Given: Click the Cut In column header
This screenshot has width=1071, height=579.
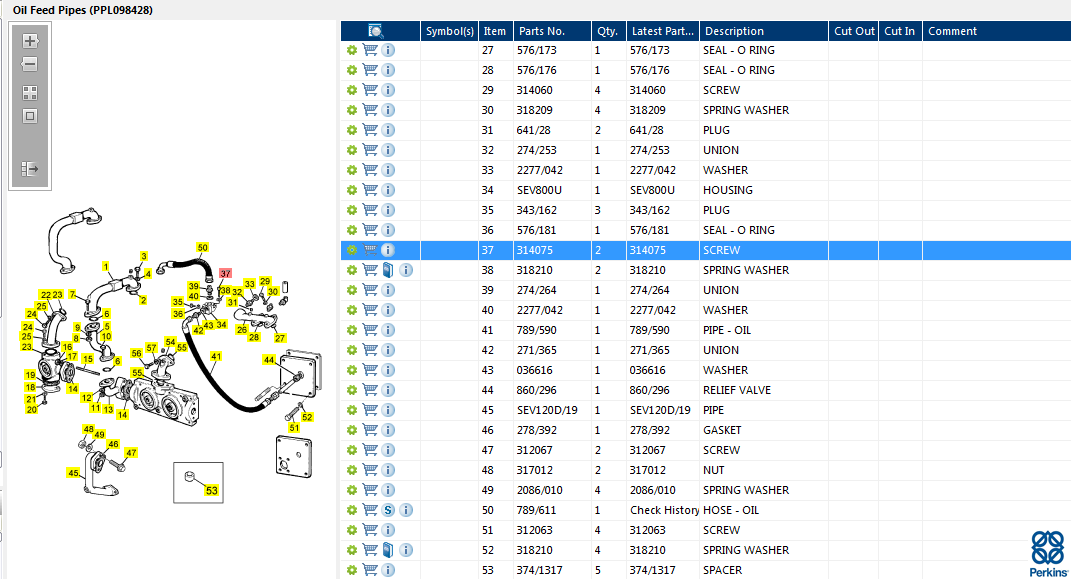Looking at the screenshot, I should (900, 31).
